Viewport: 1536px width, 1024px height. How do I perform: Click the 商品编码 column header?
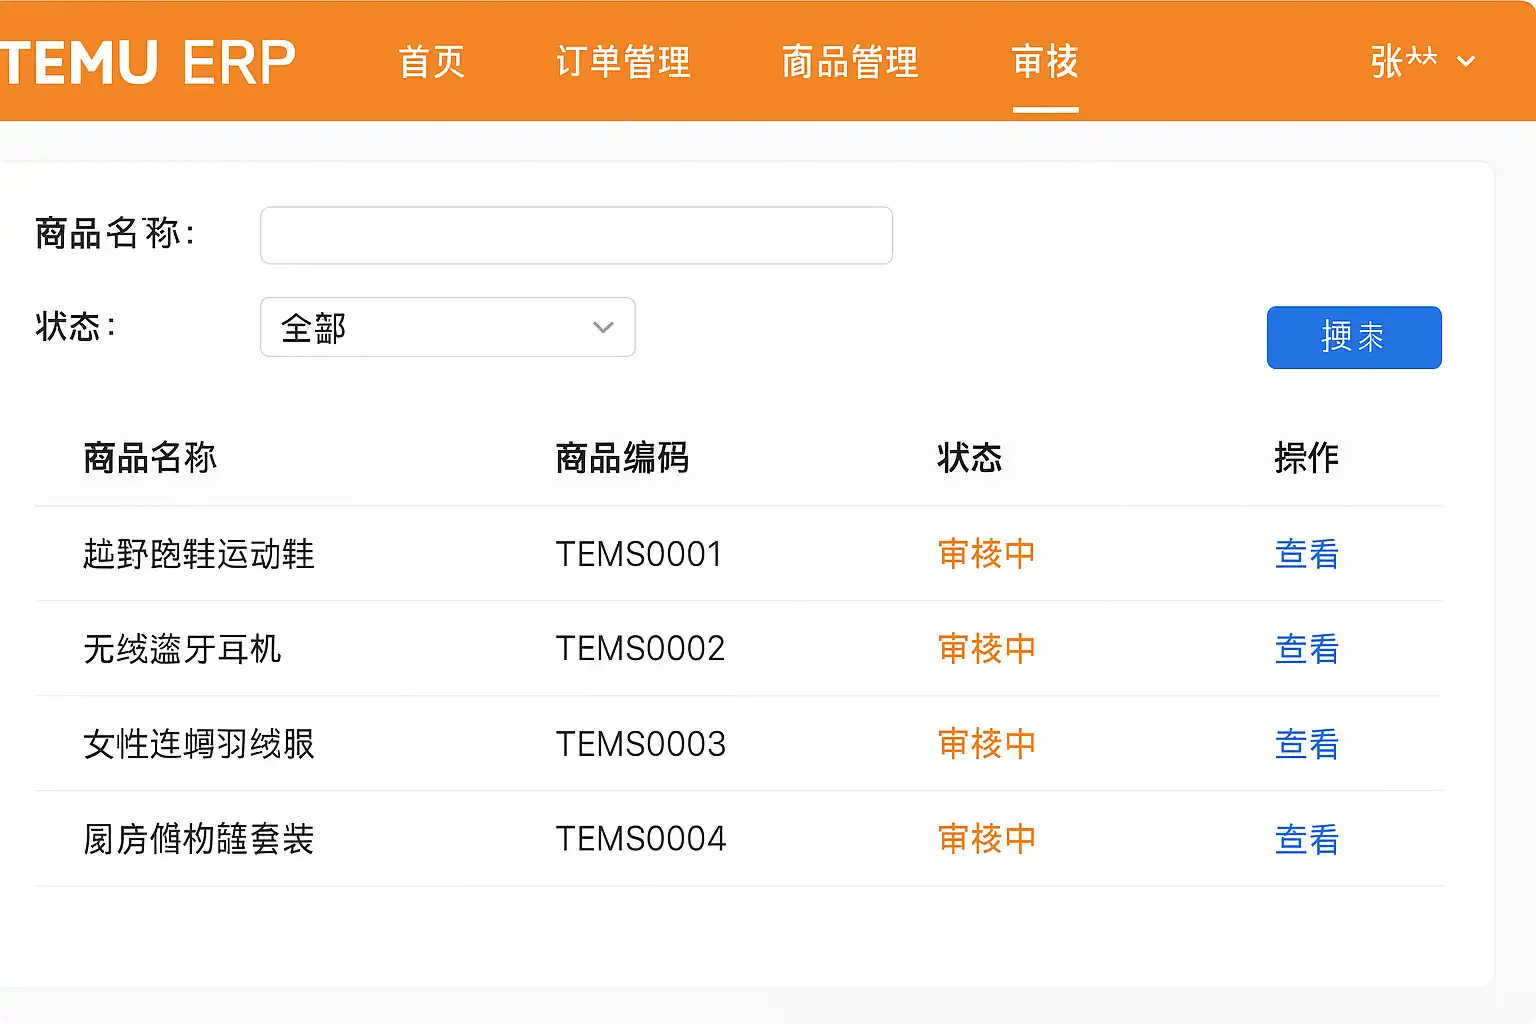coord(622,458)
